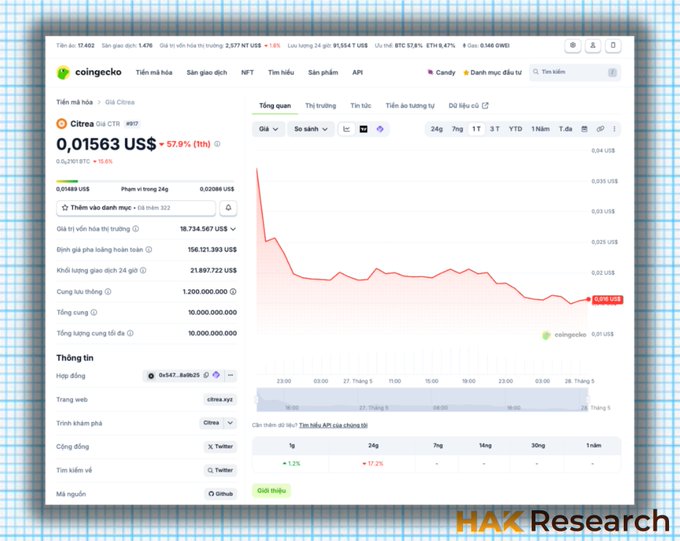This screenshot has width=680, height=541.
Task: Select the T.đa maximum chart range
Action: pyautogui.click(x=566, y=129)
